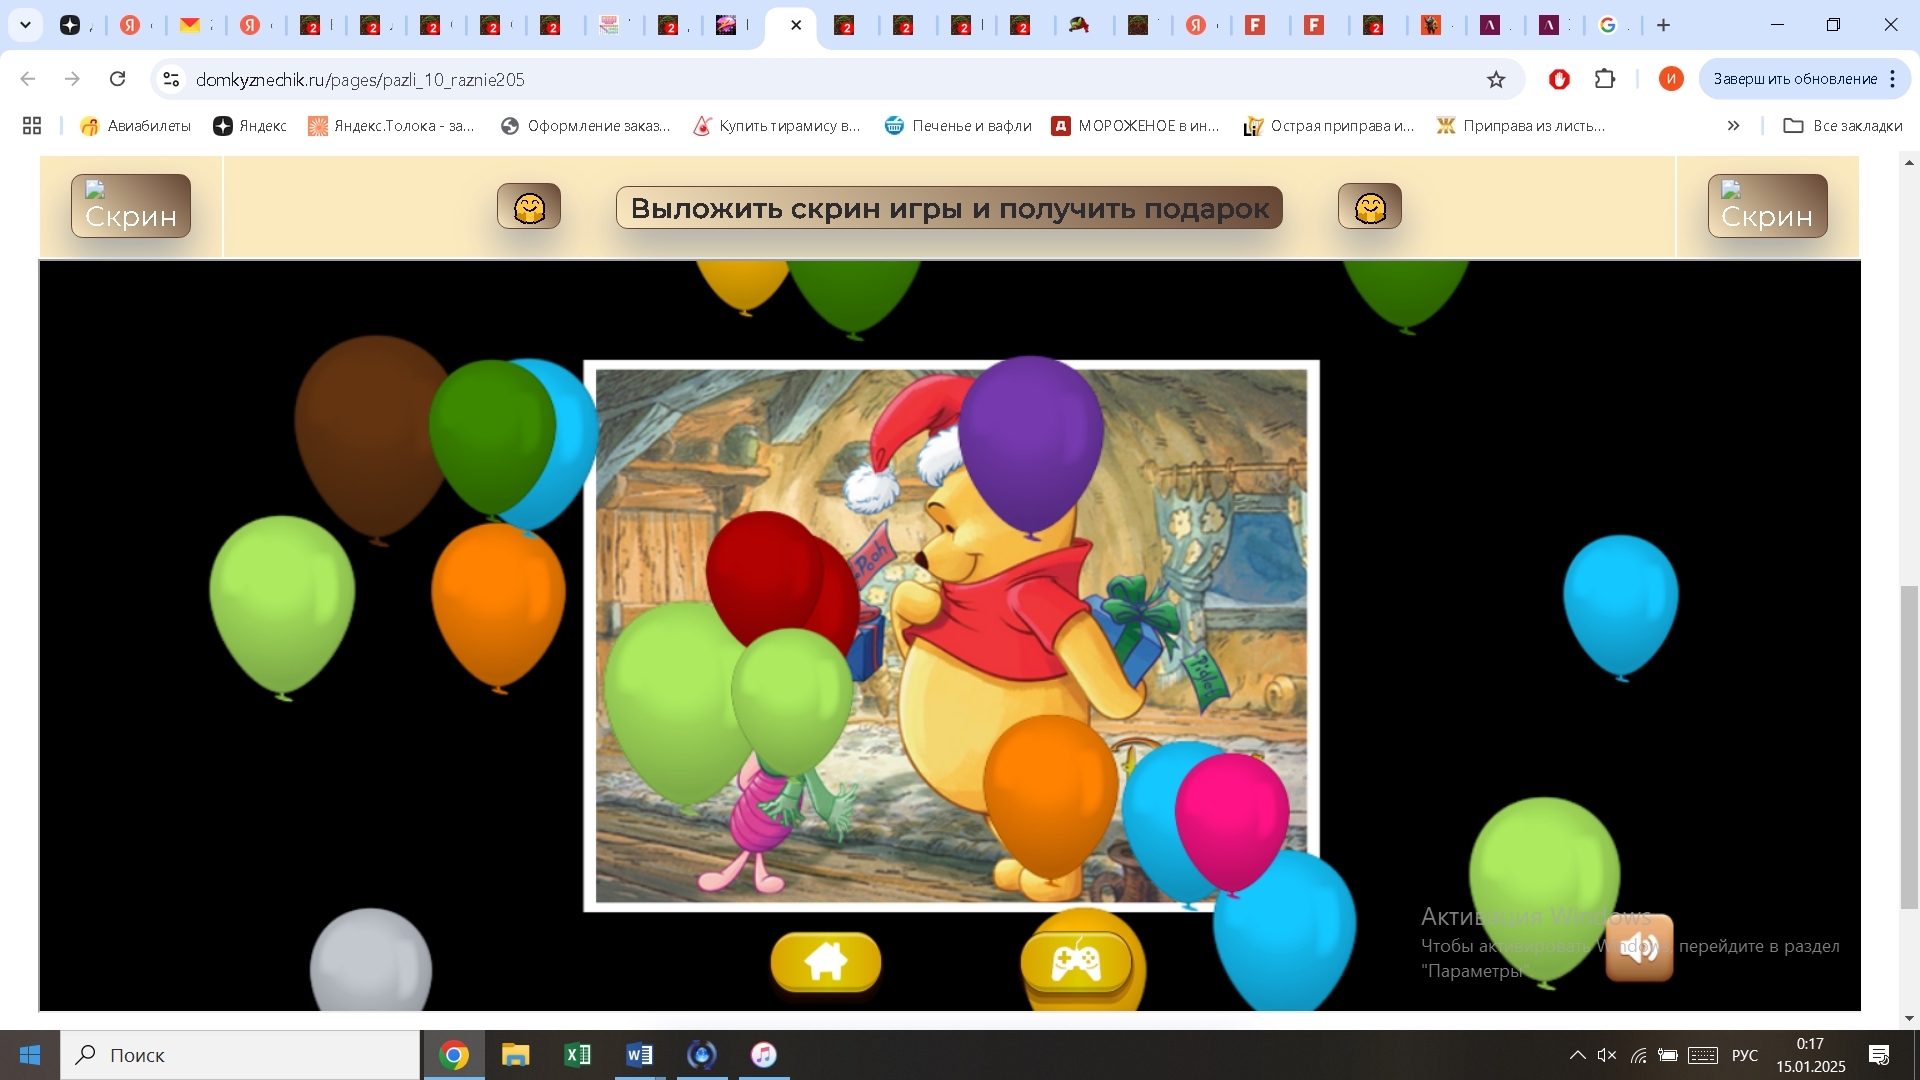Image resolution: width=1920 pixels, height=1080 pixels.
Task: Expand hidden bookmarks overflow chevron
Action: 1733,125
